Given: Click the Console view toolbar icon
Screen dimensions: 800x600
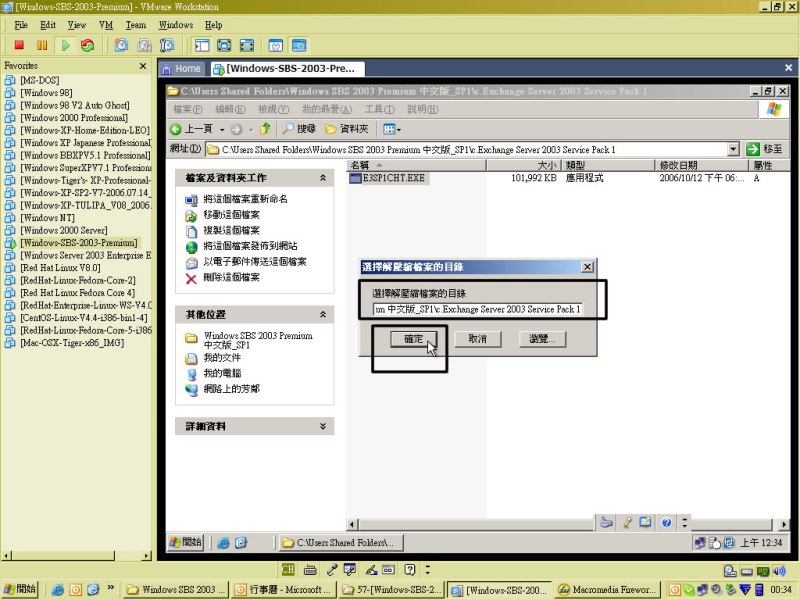Looking at the screenshot, I should pos(299,45).
